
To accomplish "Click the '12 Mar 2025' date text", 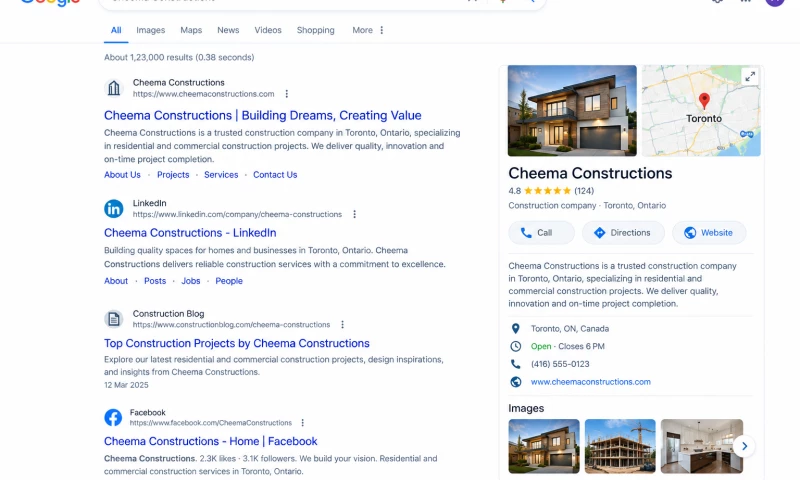I will pyautogui.click(x=127, y=385).
